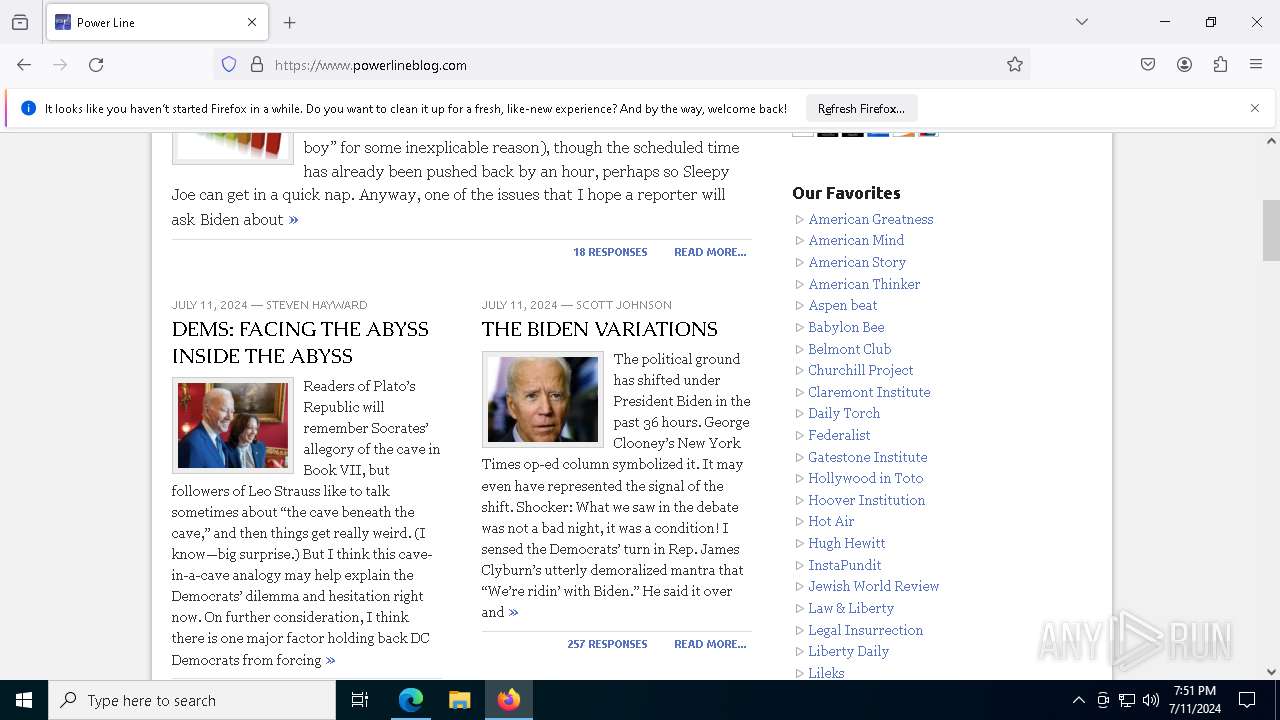Screen dimensions: 1280x720
Task: Visit Law & Liberty link
Action: coord(851,608)
